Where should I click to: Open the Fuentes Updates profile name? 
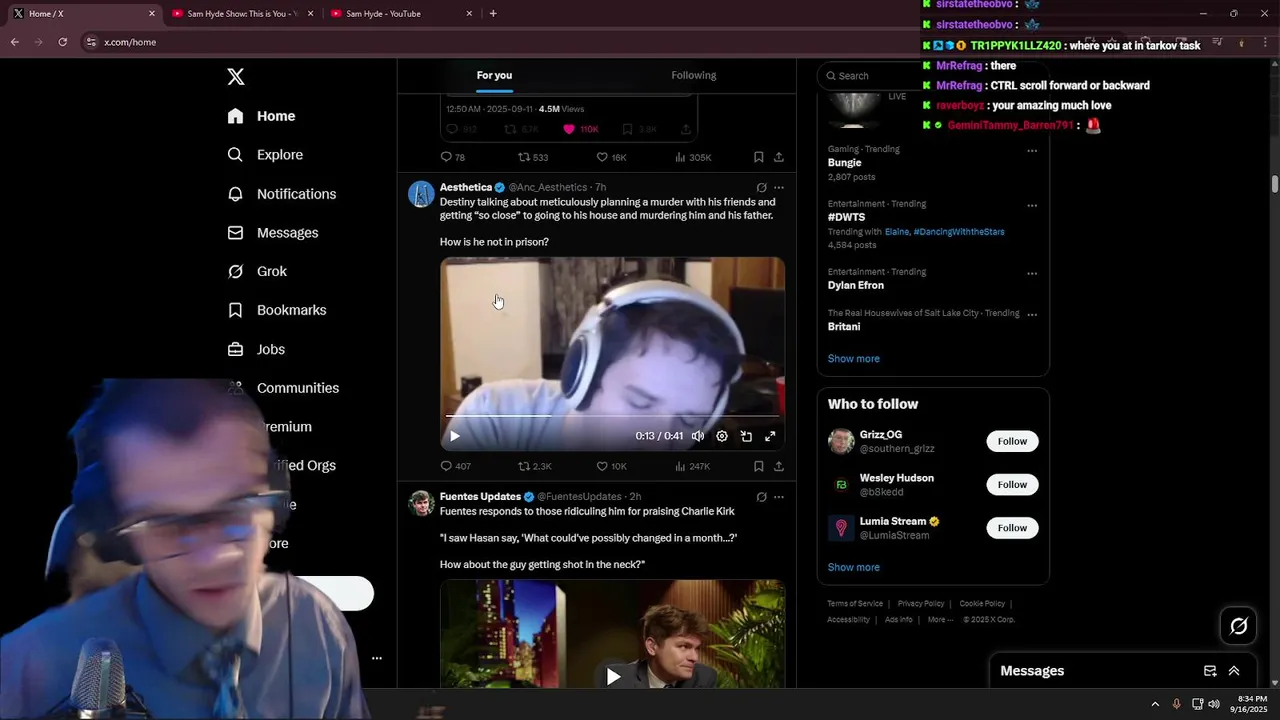480,497
